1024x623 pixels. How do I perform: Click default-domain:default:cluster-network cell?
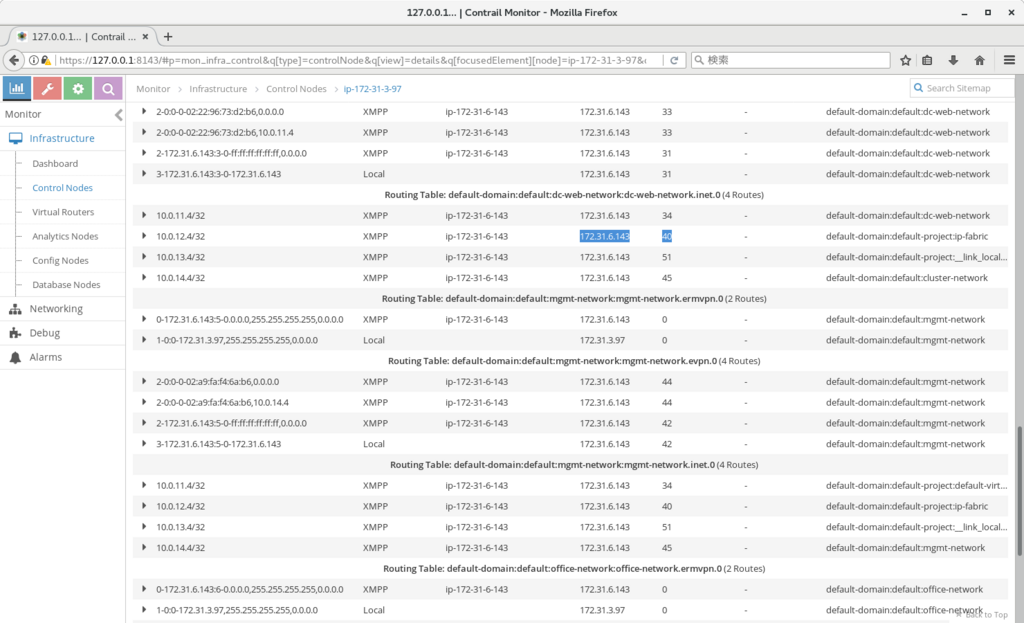tap(906, 278)
